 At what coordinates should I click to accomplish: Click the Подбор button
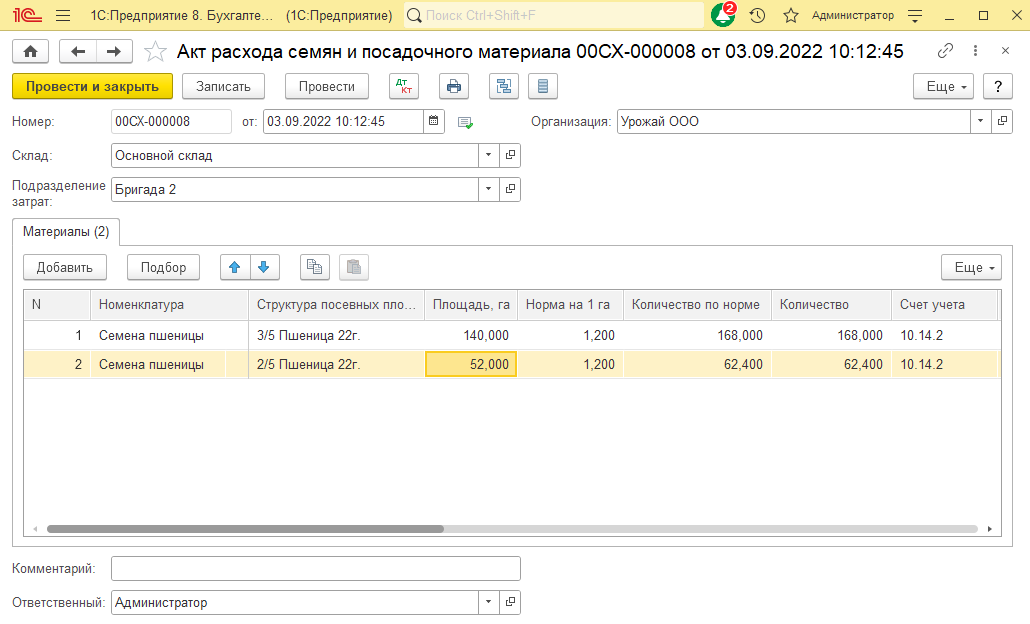tap(163, 267)
